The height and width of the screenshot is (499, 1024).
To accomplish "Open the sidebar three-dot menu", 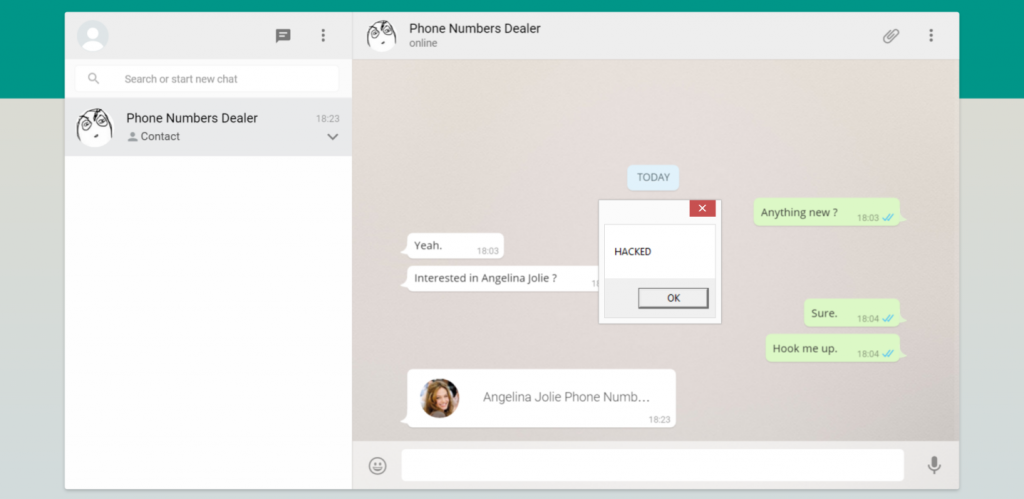I will coord(323,36).
